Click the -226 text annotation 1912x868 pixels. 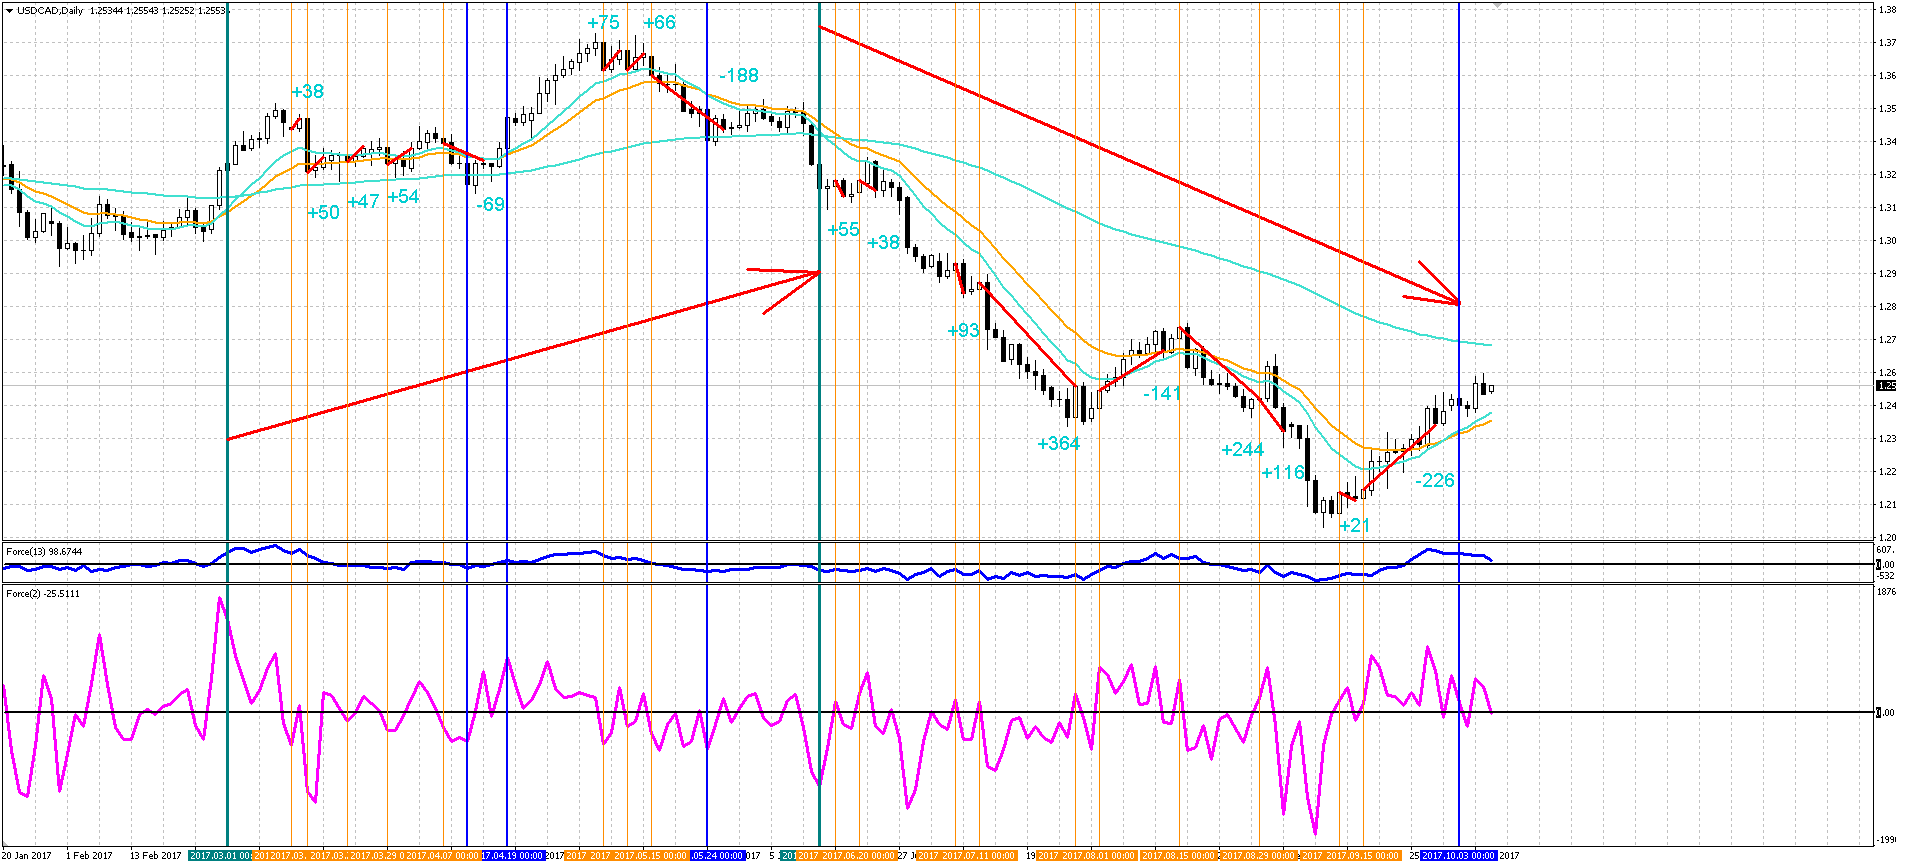1434,480
